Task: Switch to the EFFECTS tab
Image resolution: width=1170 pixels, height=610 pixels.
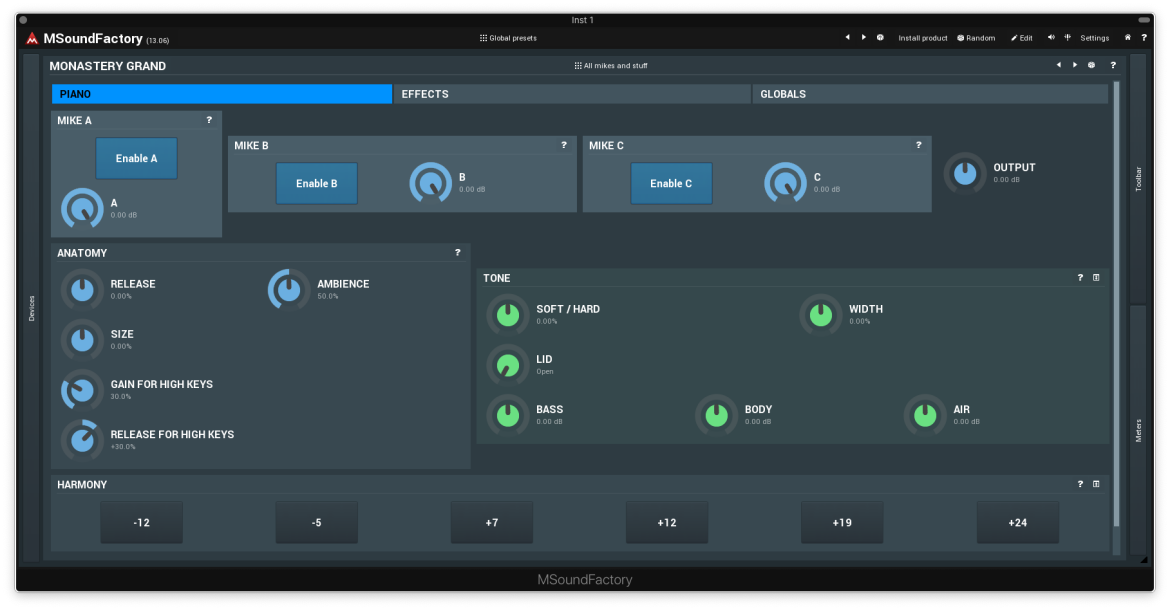Action: pos(572,94)
